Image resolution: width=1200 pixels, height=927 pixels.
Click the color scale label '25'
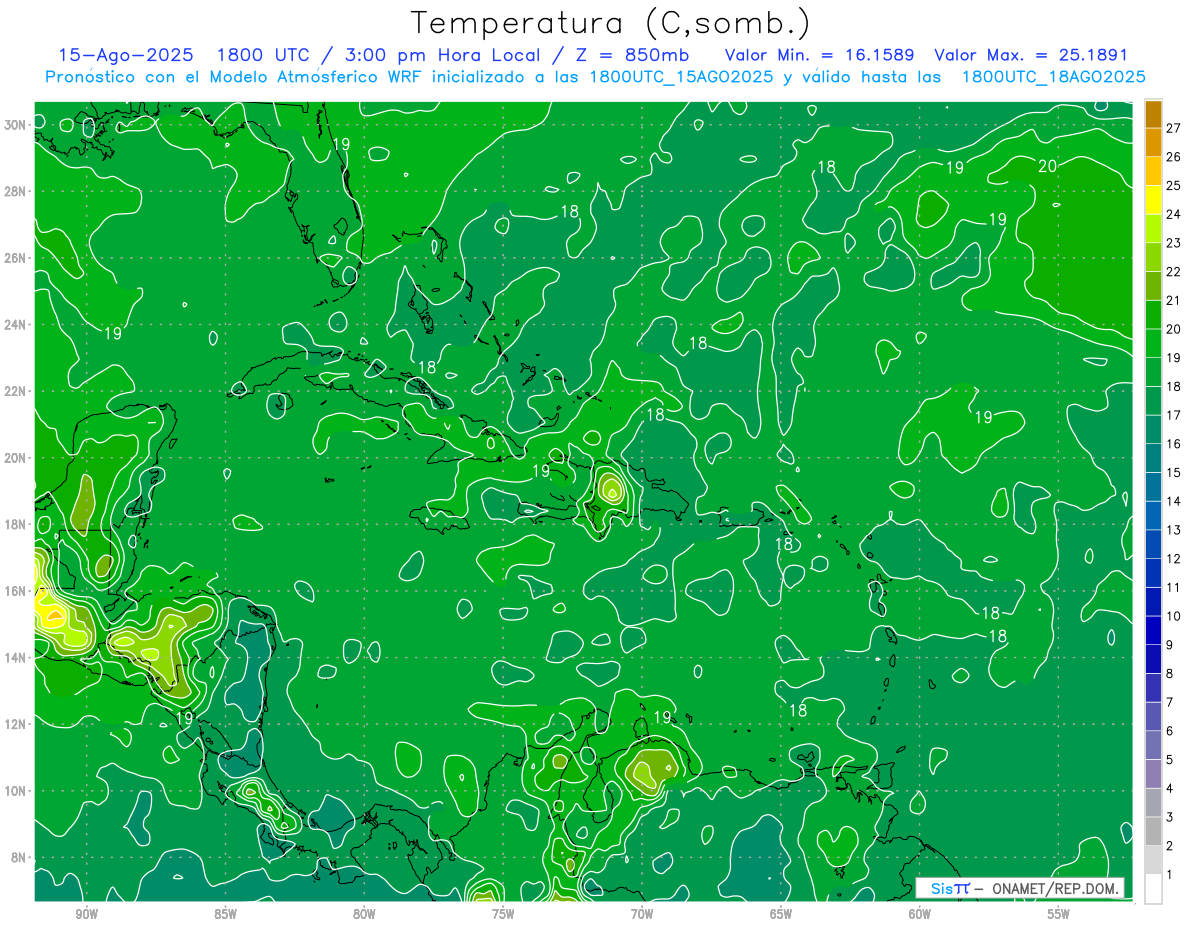pos(1174,186)
